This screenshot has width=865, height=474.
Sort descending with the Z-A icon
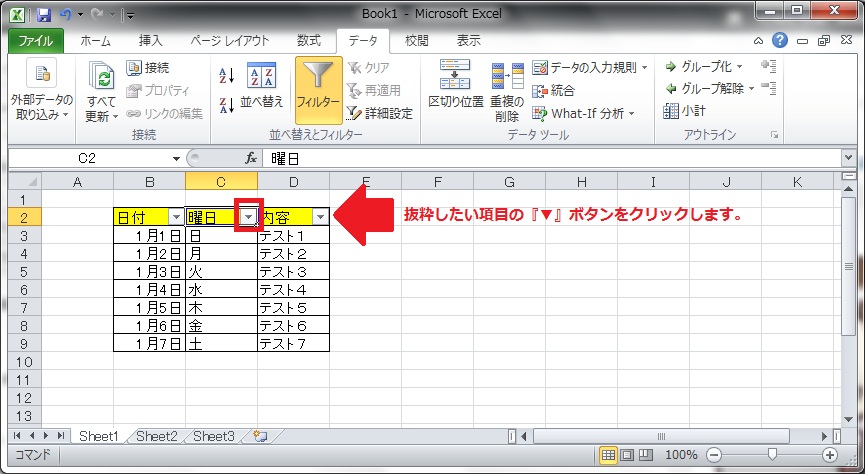coord(227,105)
